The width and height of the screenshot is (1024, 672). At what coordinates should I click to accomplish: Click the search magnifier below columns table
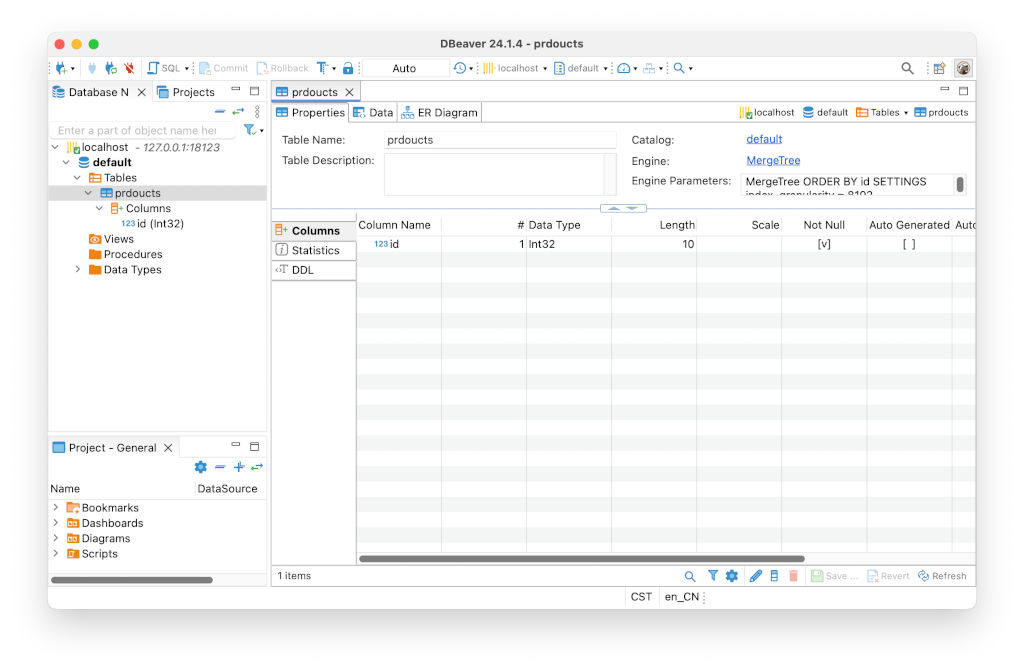coord(690,576)
